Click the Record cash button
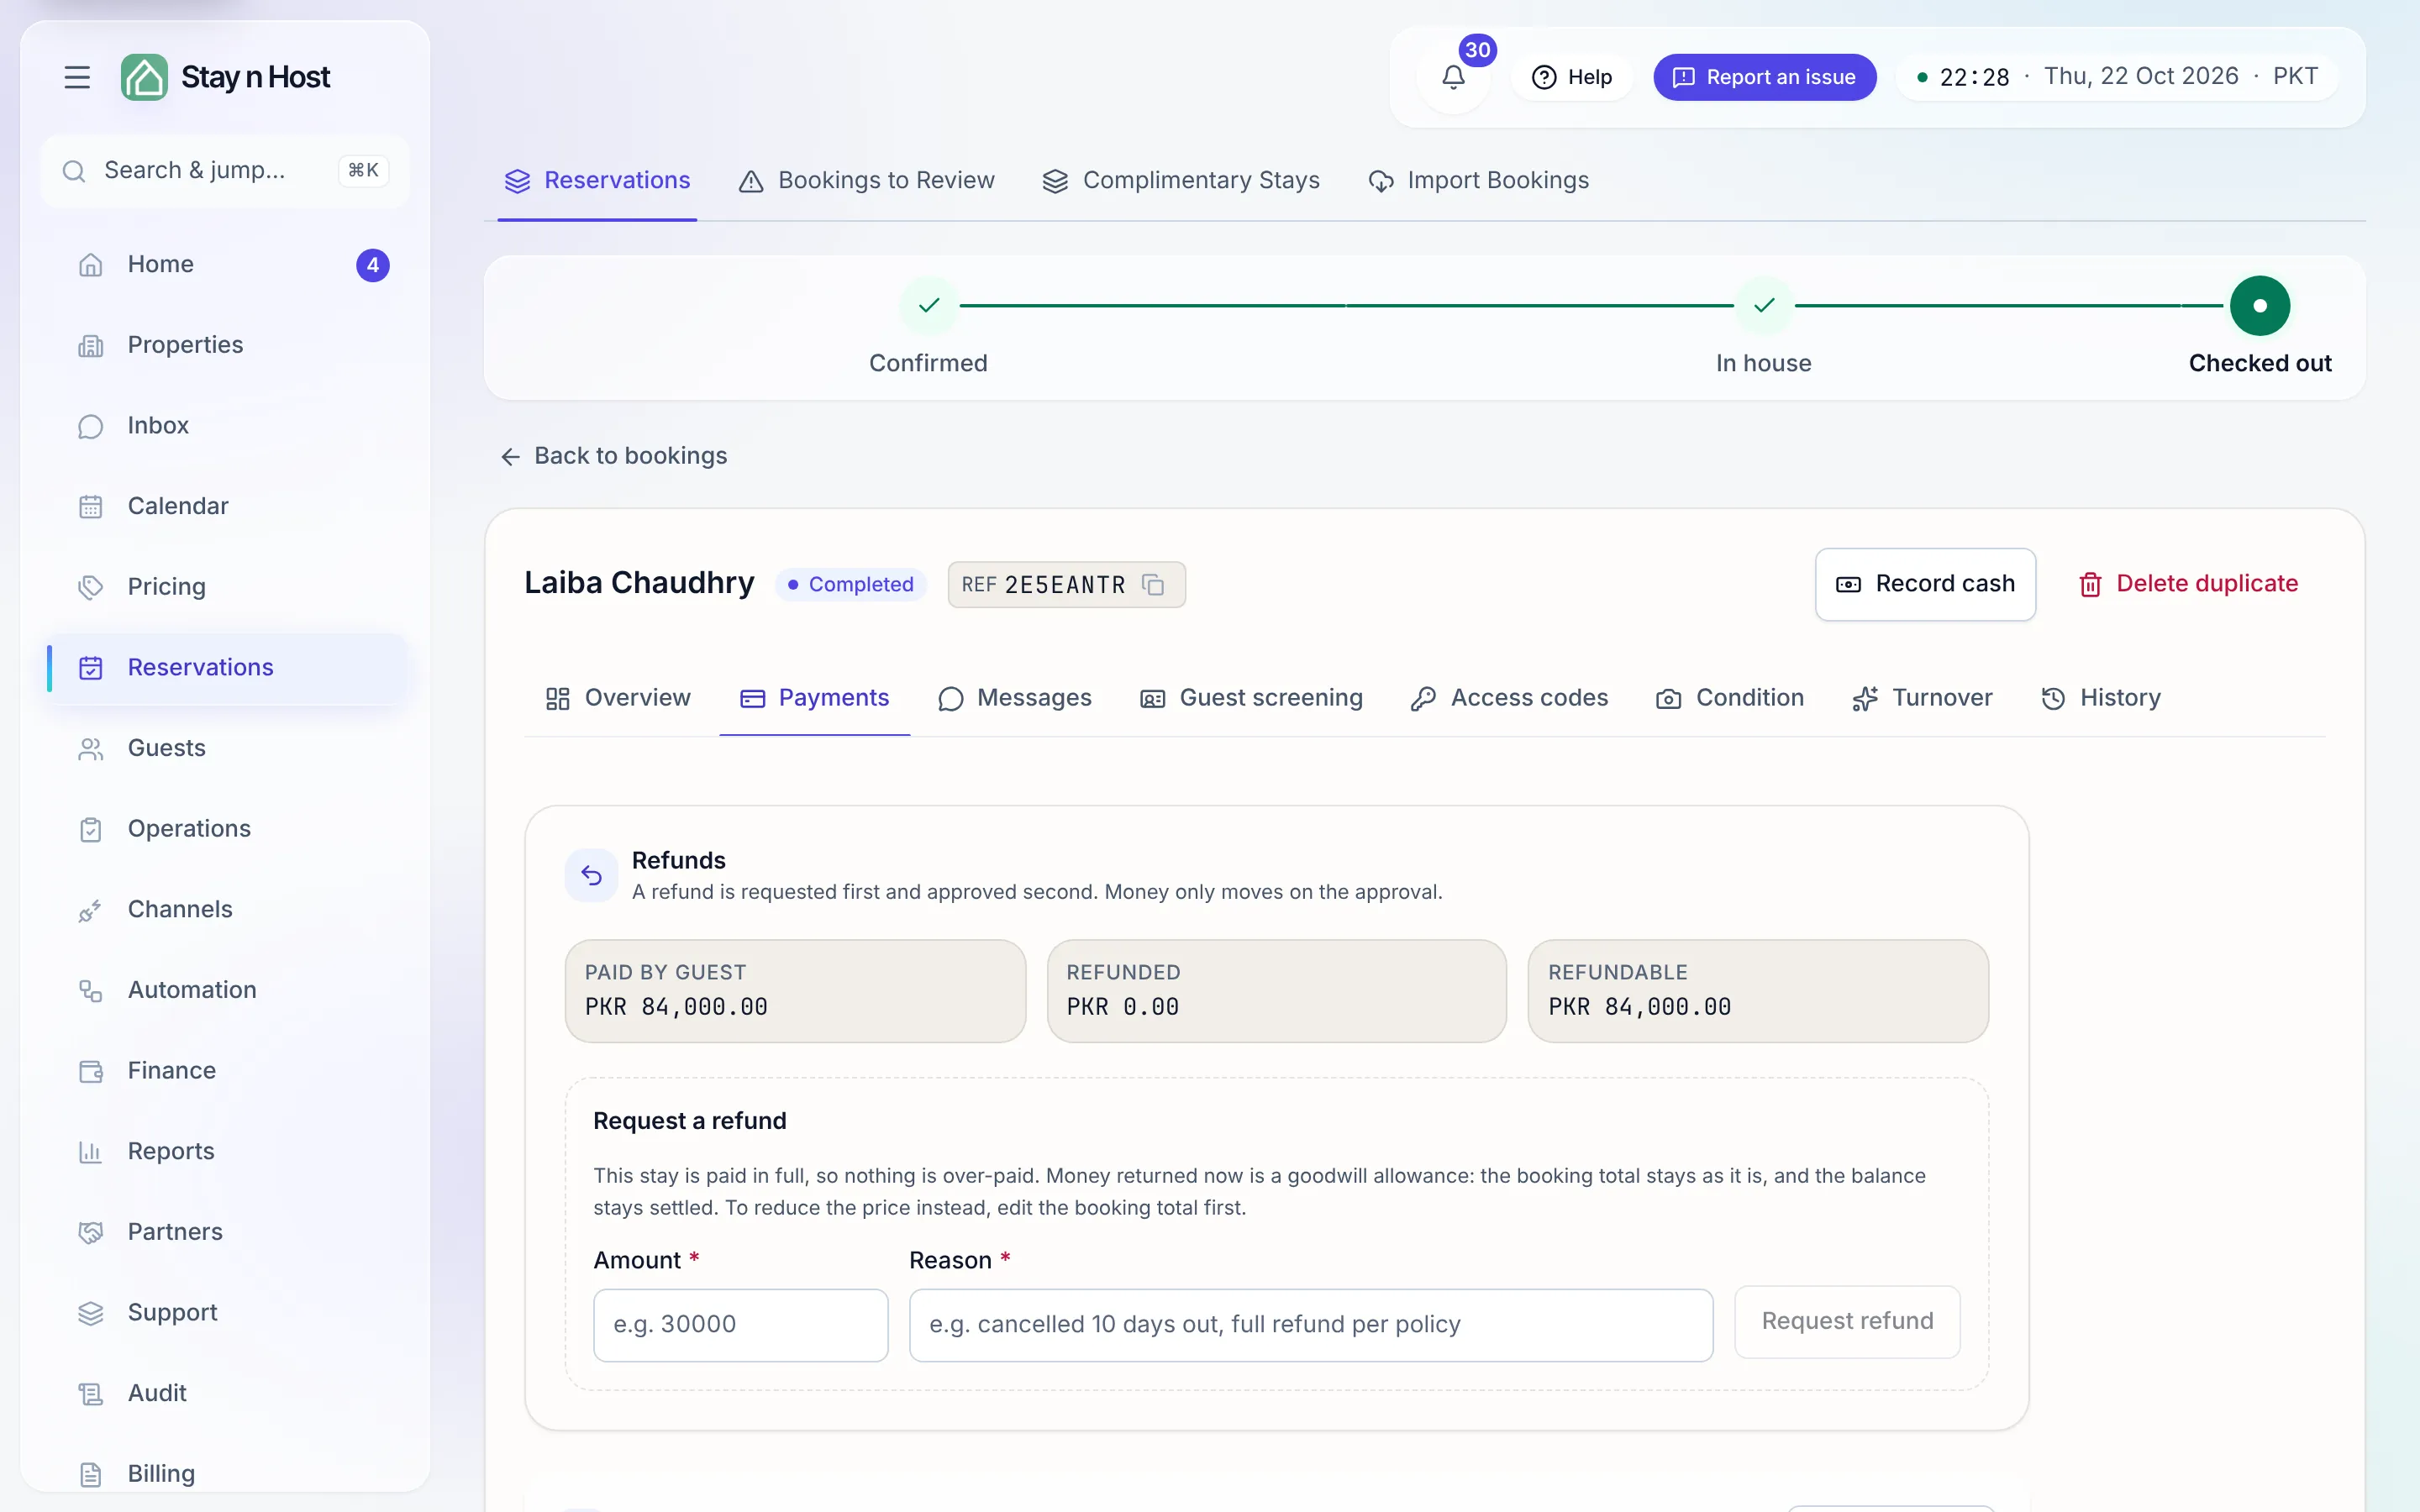This screenshot has width=2420, height=1512. (x=1925, y=584)
